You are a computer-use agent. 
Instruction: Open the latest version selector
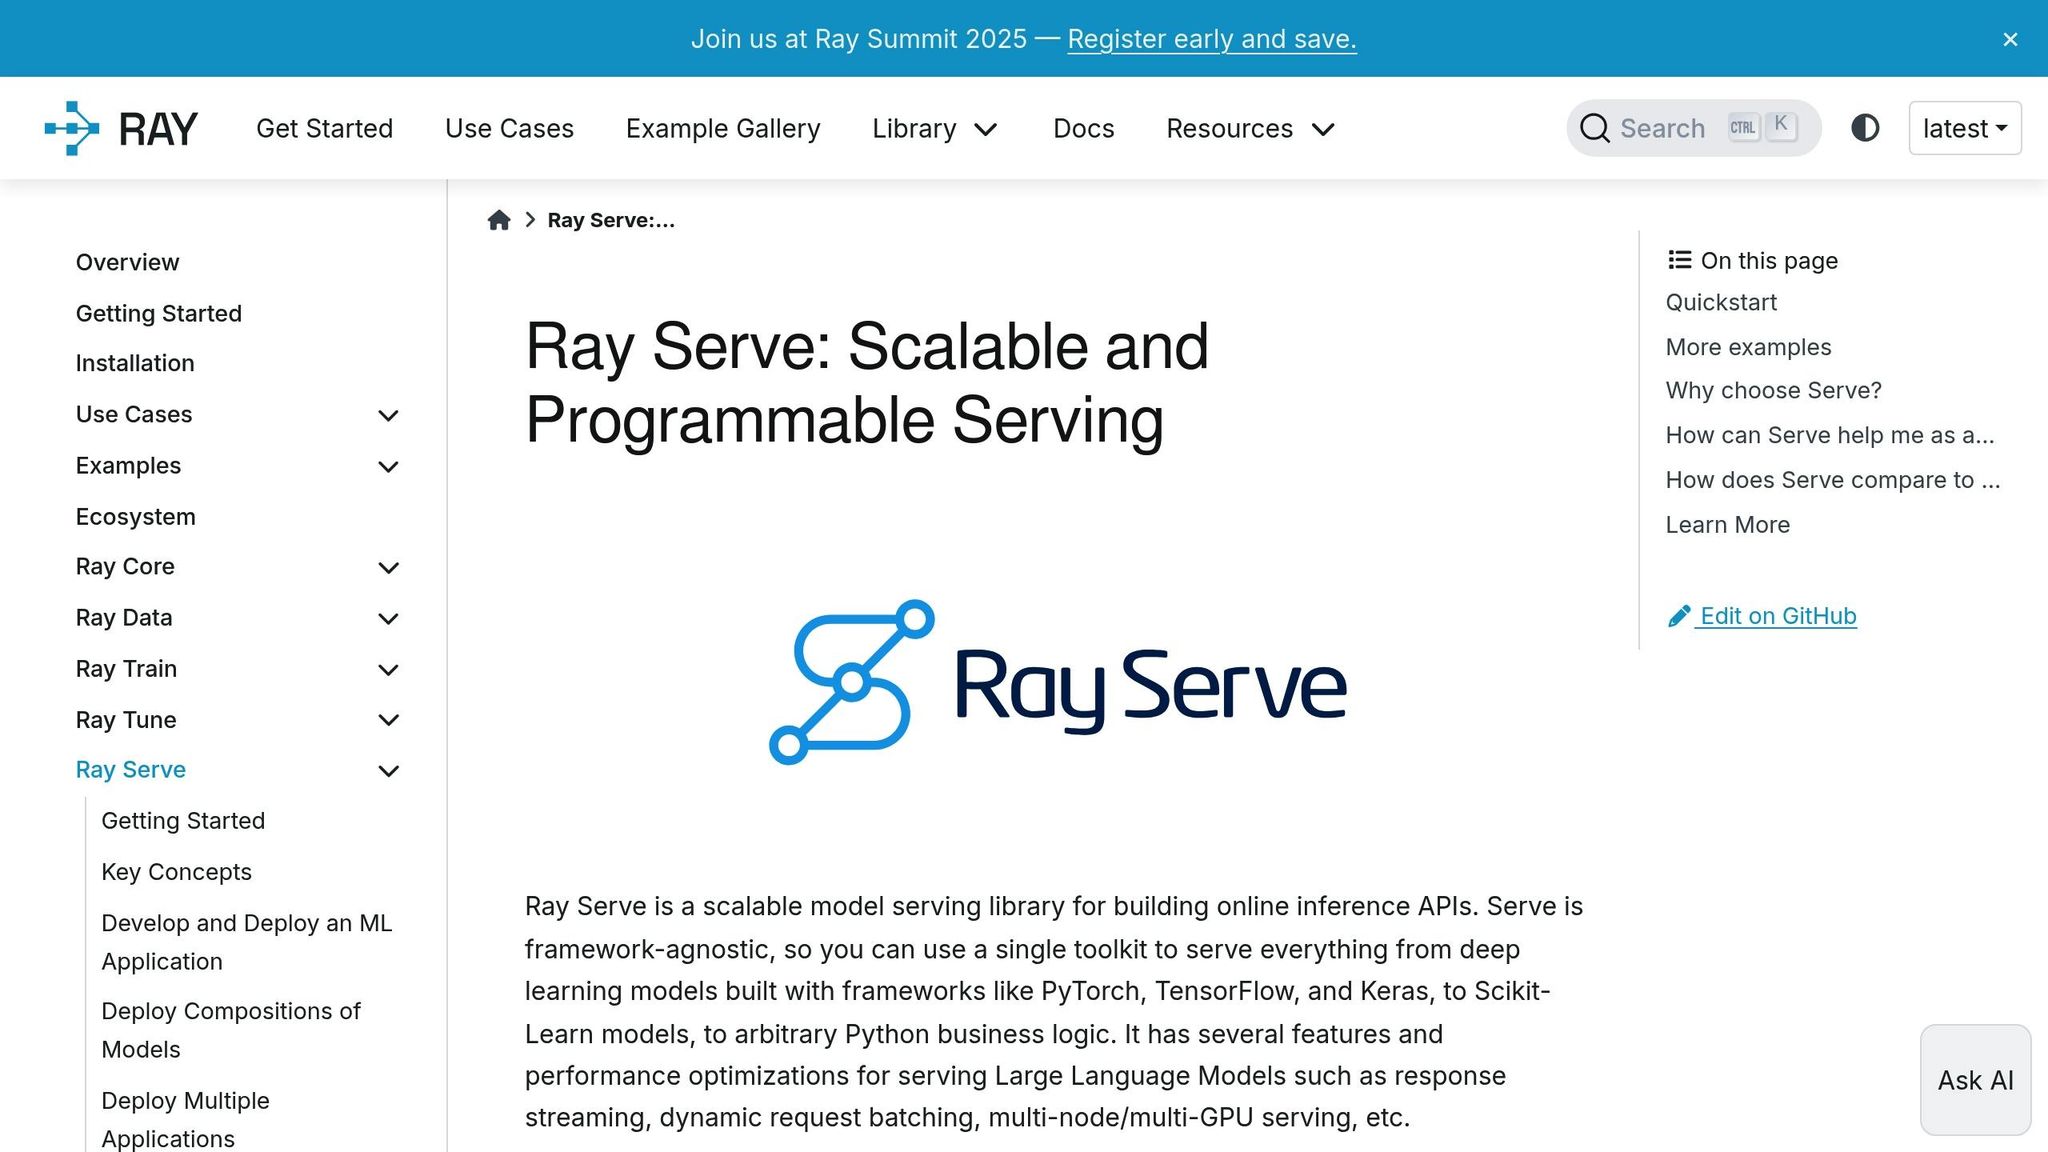(x=1963, y=128)
